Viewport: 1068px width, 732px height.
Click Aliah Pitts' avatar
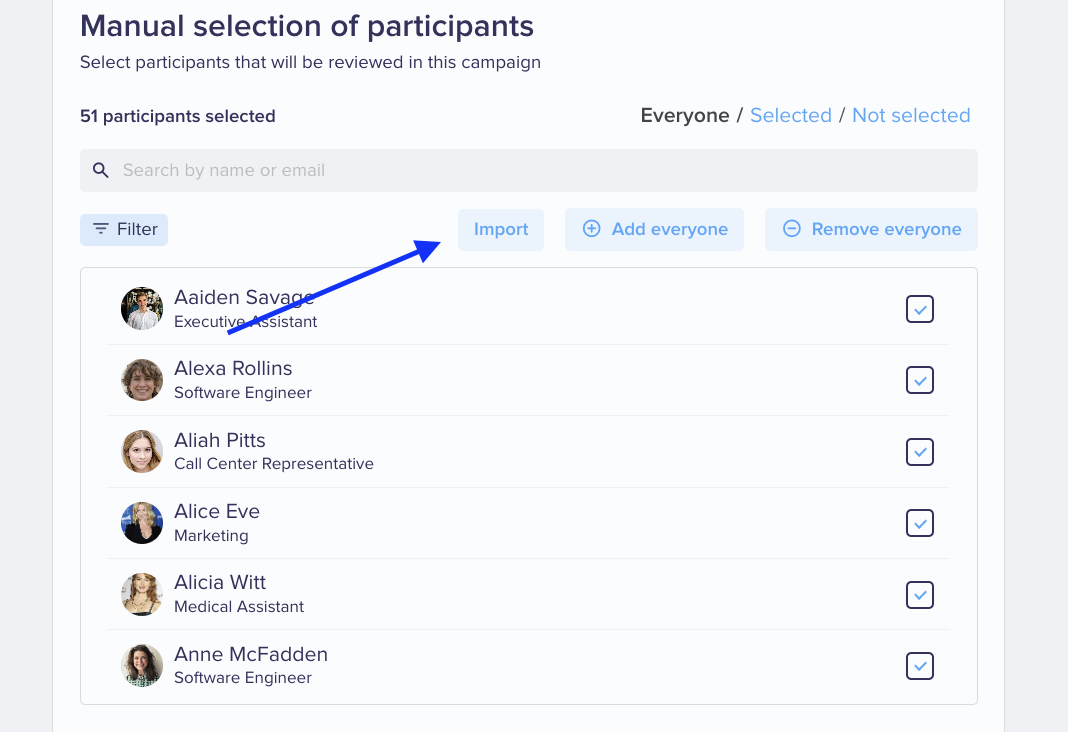[x=142, y=451]
